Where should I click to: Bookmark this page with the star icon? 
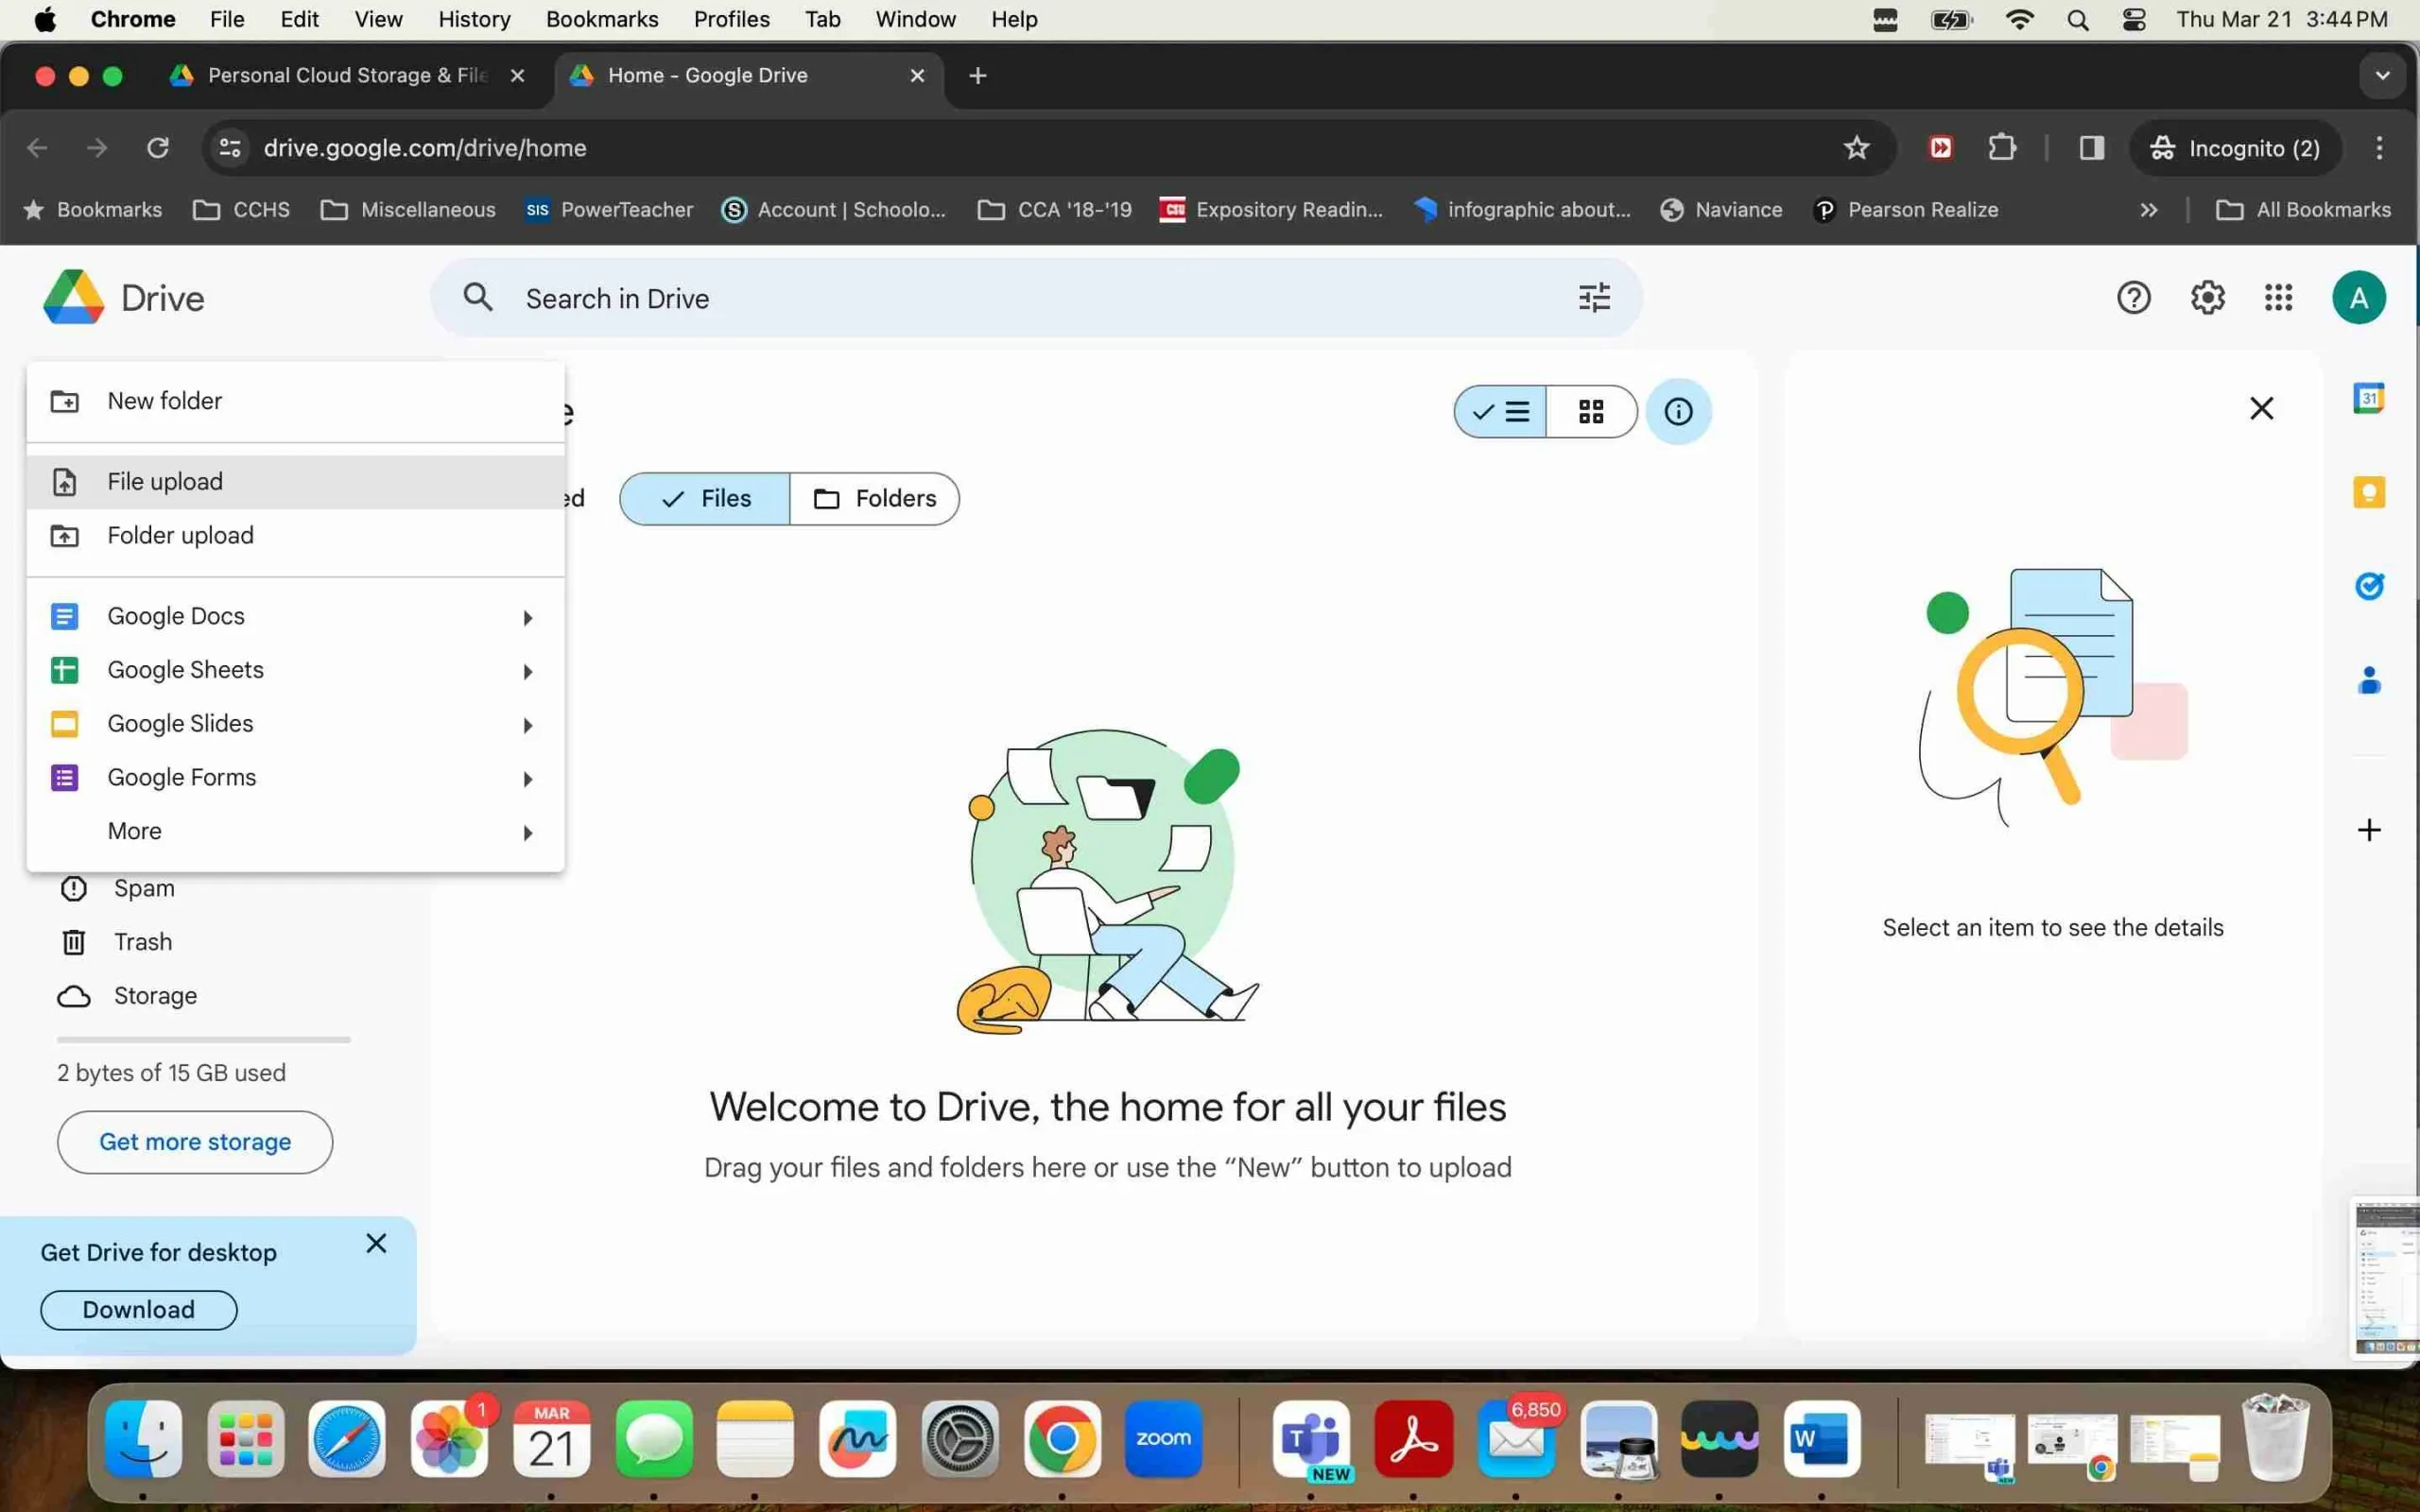pos(1856,148)
